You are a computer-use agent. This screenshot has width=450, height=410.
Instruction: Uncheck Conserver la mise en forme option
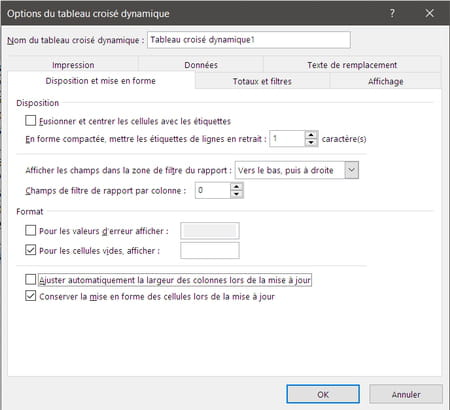pyautogui.click(x=31, y=296)
